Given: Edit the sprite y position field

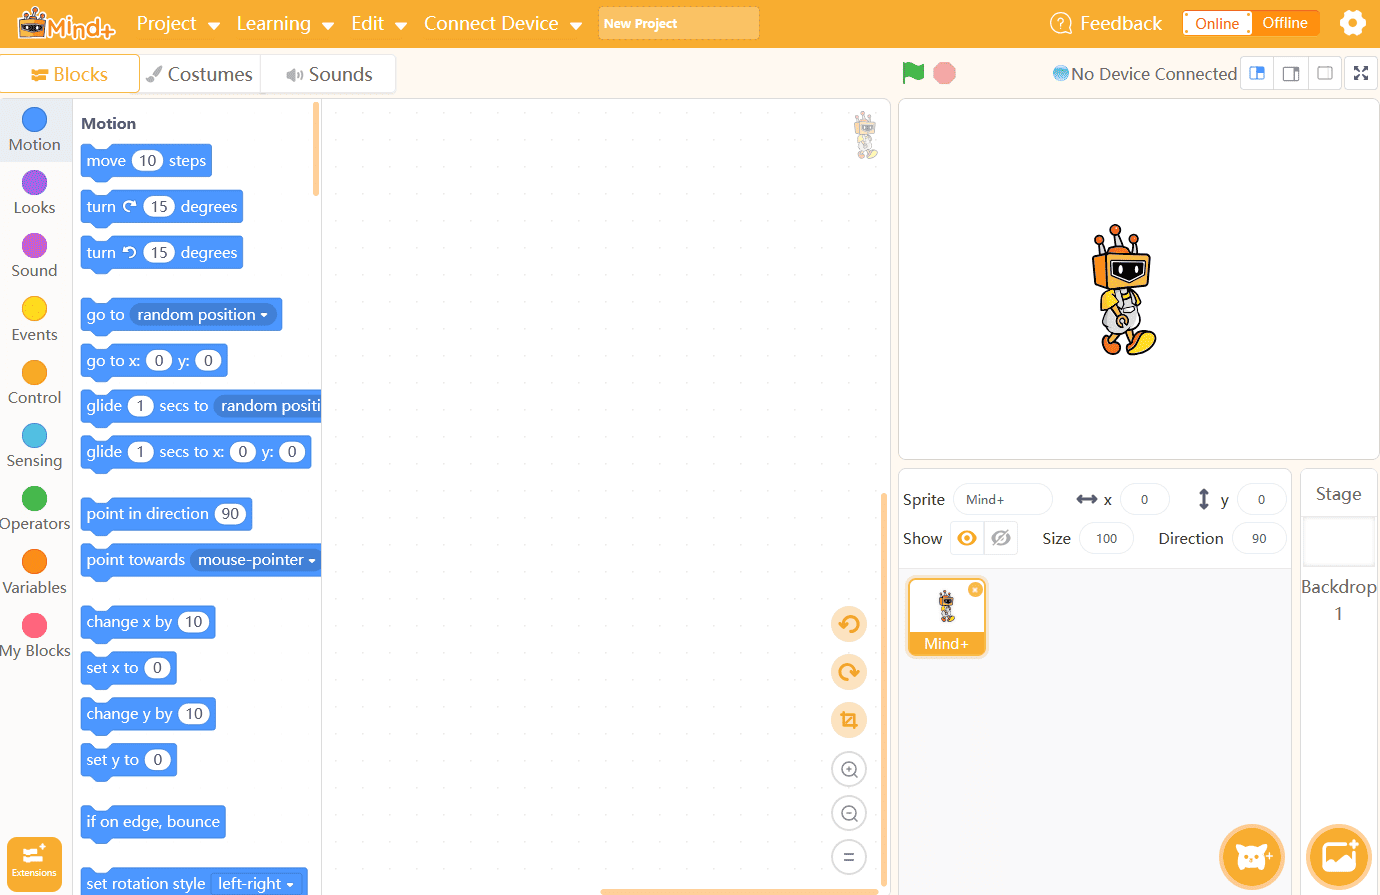Looking at the screenshot, I should point(1262,499).
